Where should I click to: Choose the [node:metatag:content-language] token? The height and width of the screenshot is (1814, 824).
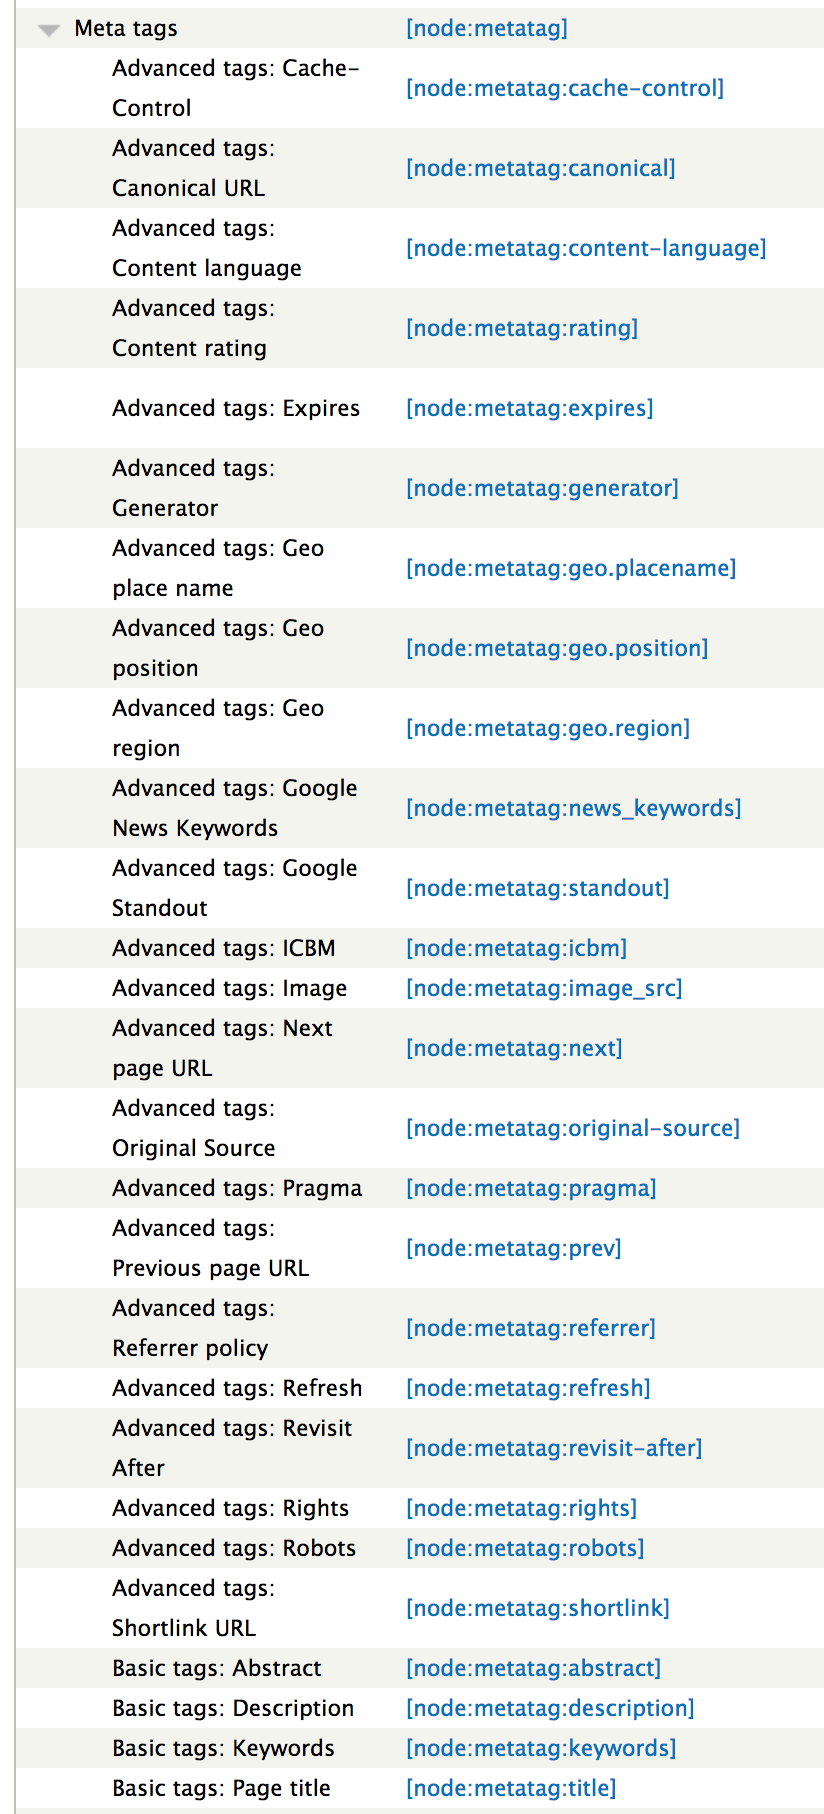coord(586,248)
